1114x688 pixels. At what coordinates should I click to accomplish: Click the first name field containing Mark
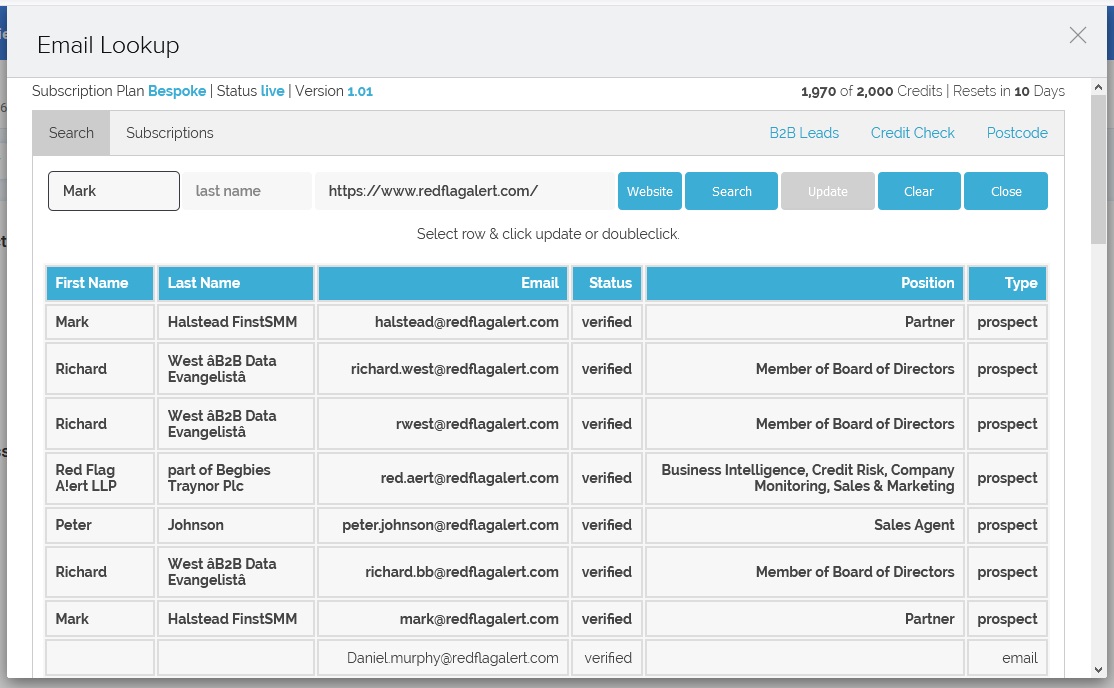coord(114,190)
